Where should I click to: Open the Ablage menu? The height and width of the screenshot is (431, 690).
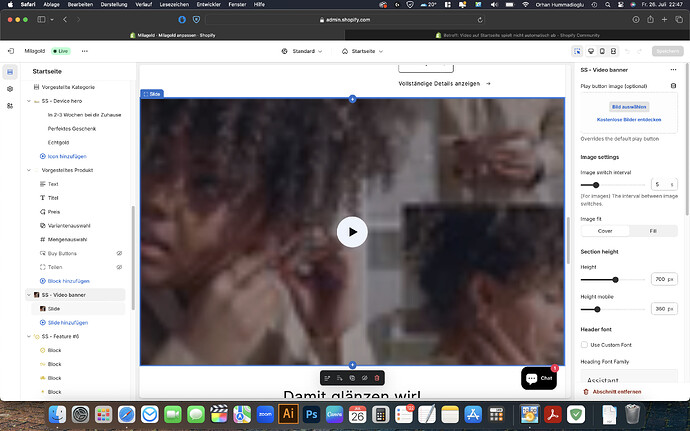[x=51, y=4]
